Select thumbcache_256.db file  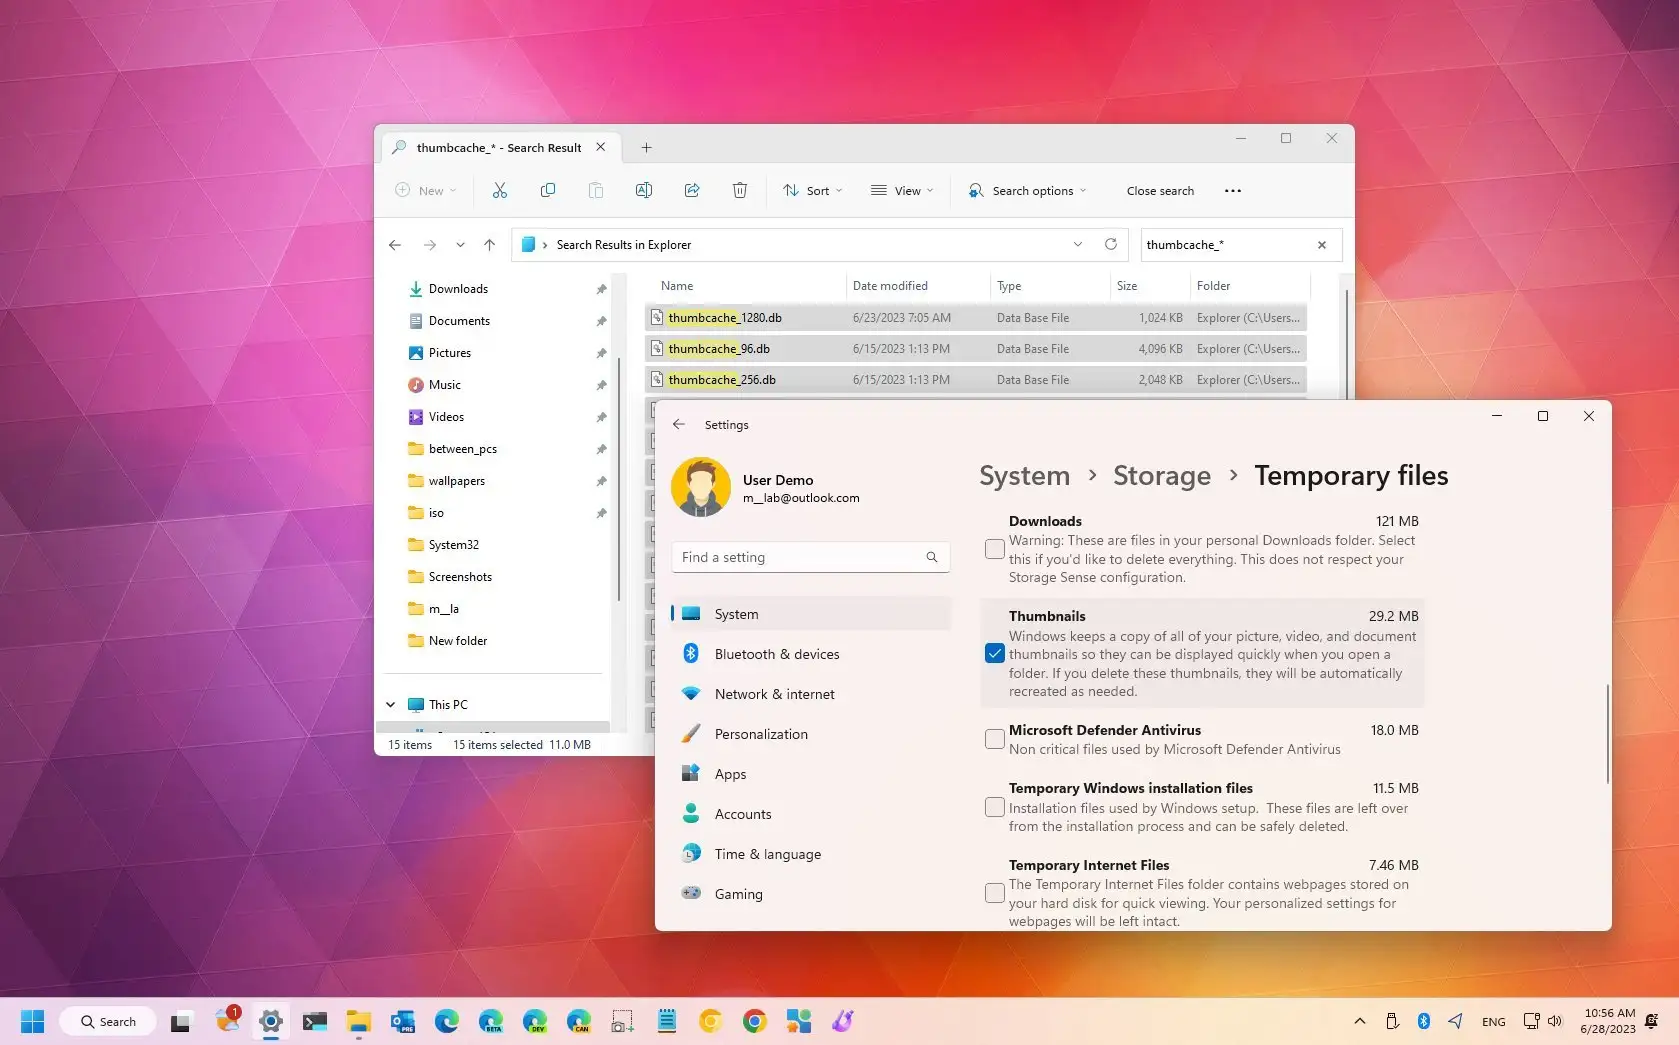[x=975, y=380]
